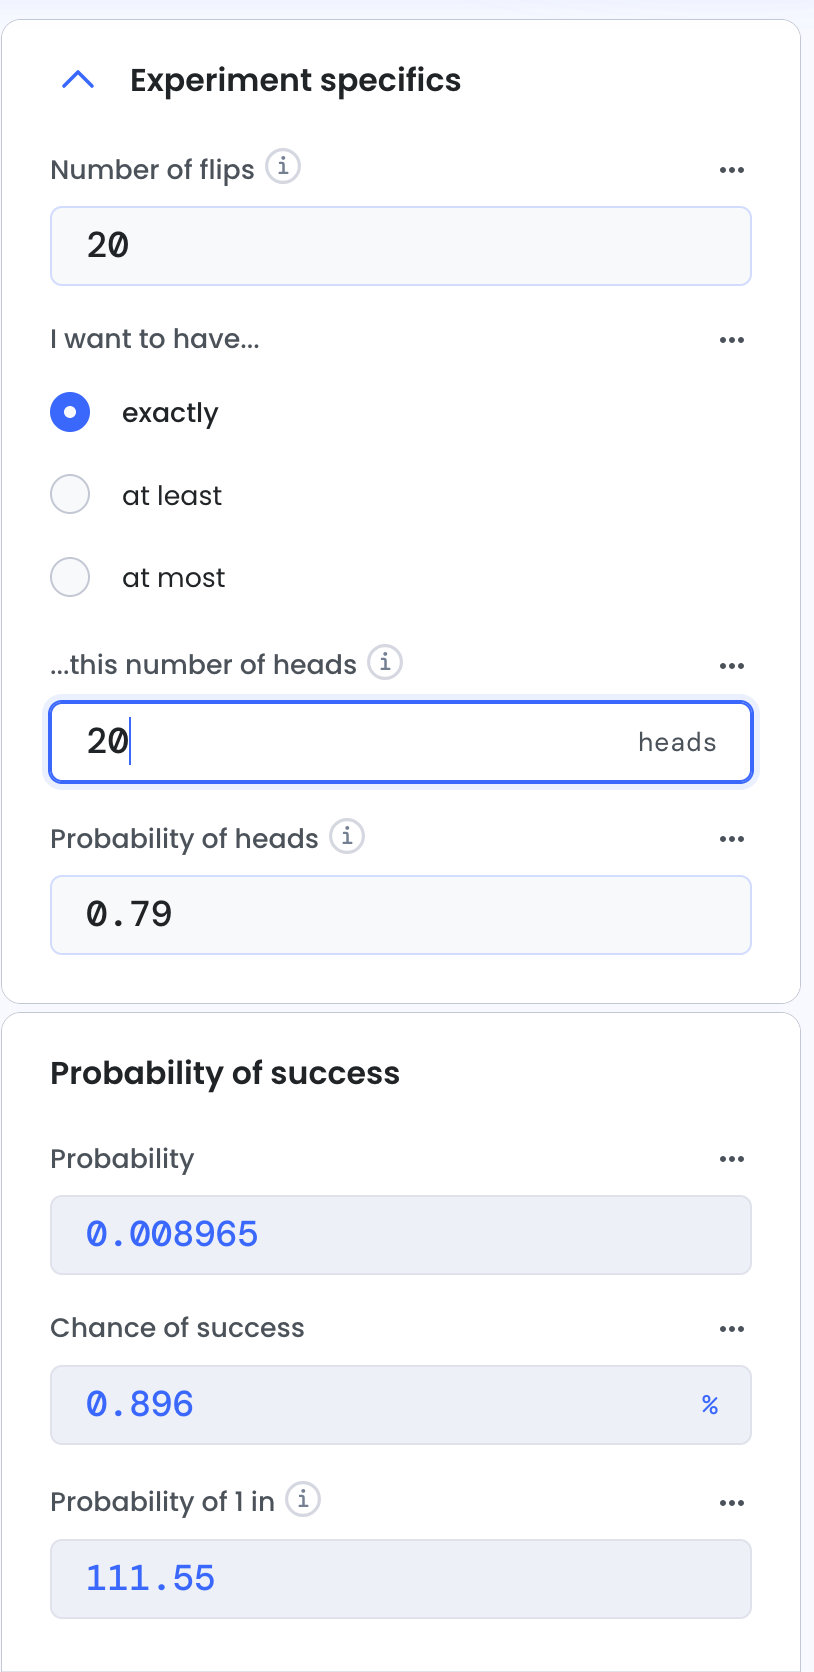
Task: Click info icon beside Number of flips
Action: (x=283, y=166)
